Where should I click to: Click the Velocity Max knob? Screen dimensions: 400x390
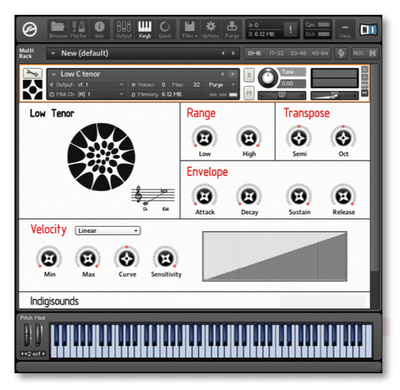pyautogui.click(x=88, y=258)
